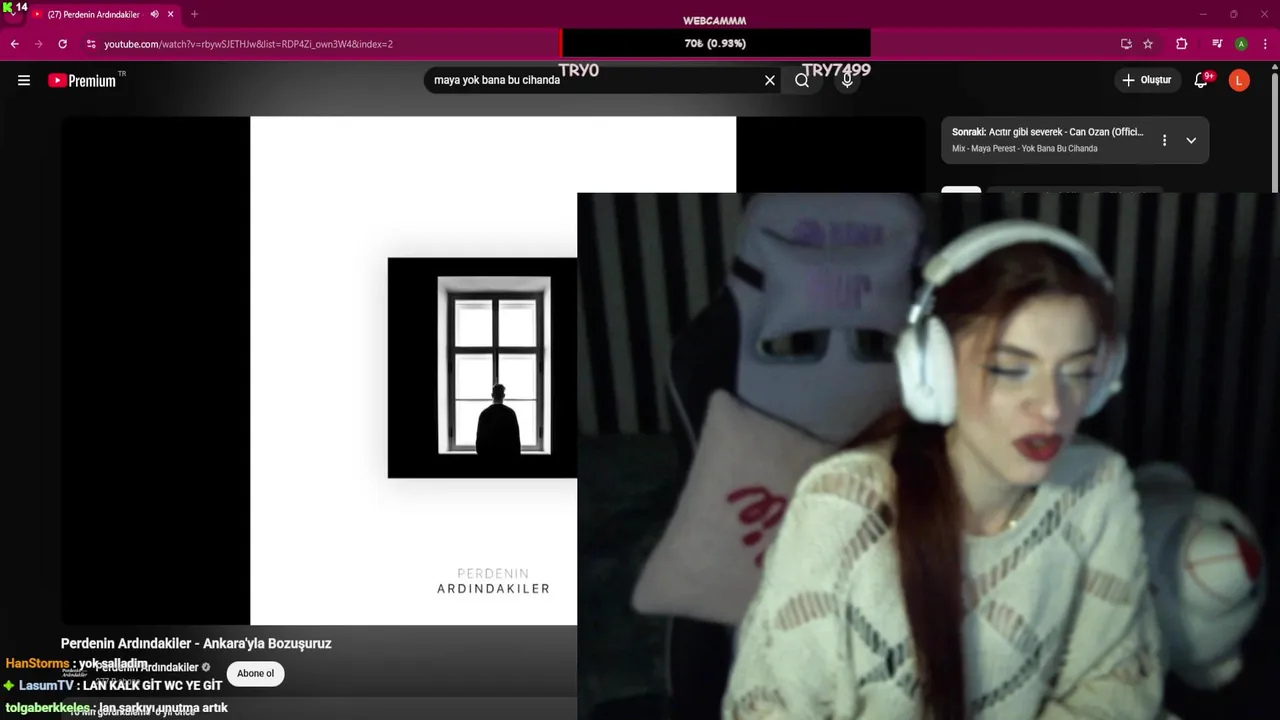Mute the tab via speaker icon

tap(154, 14)
